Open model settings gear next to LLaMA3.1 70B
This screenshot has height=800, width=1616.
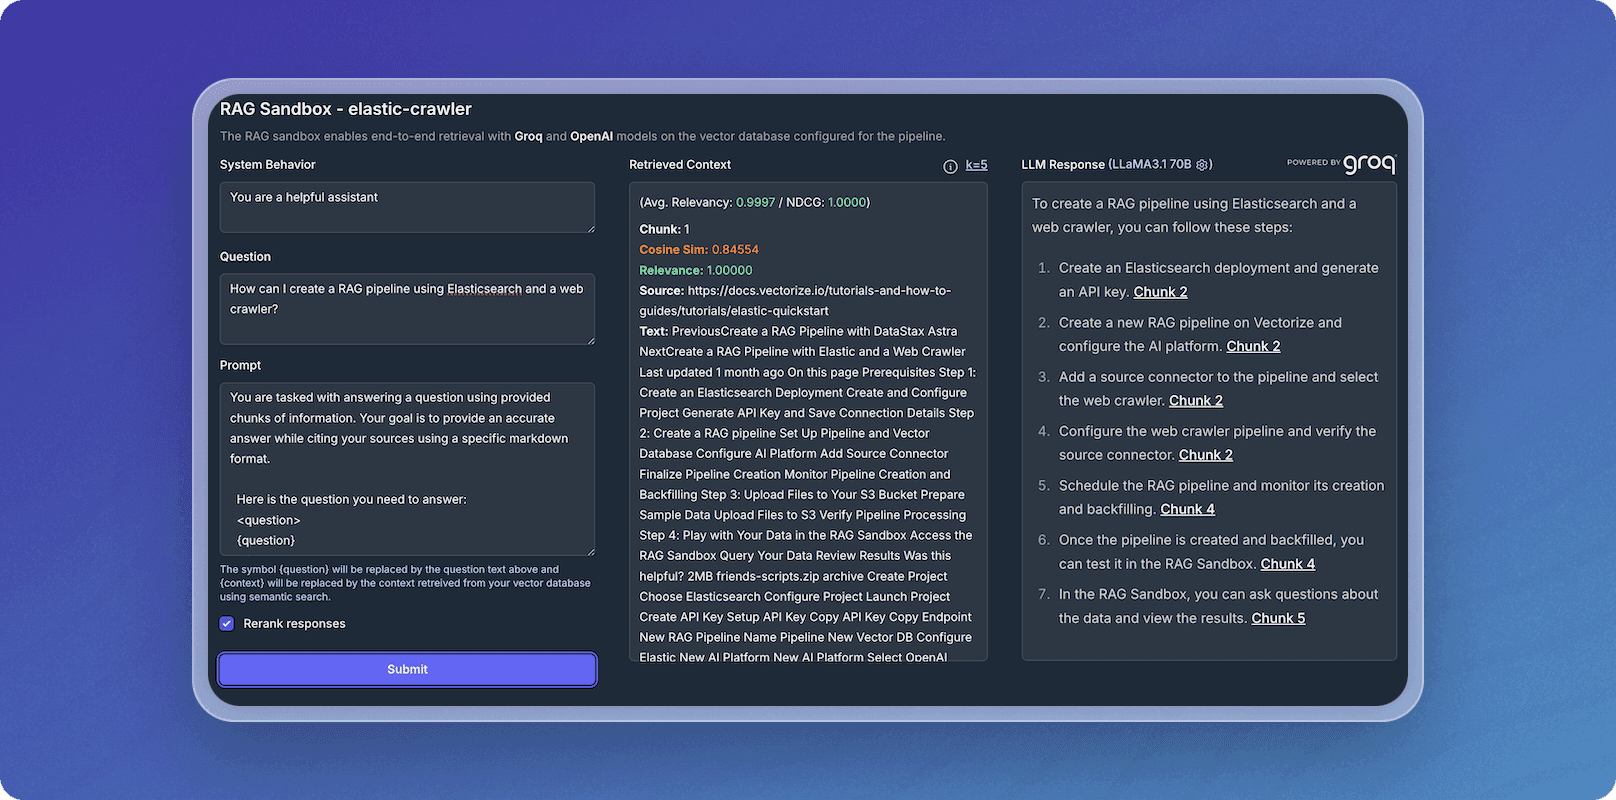point(1202,165)
